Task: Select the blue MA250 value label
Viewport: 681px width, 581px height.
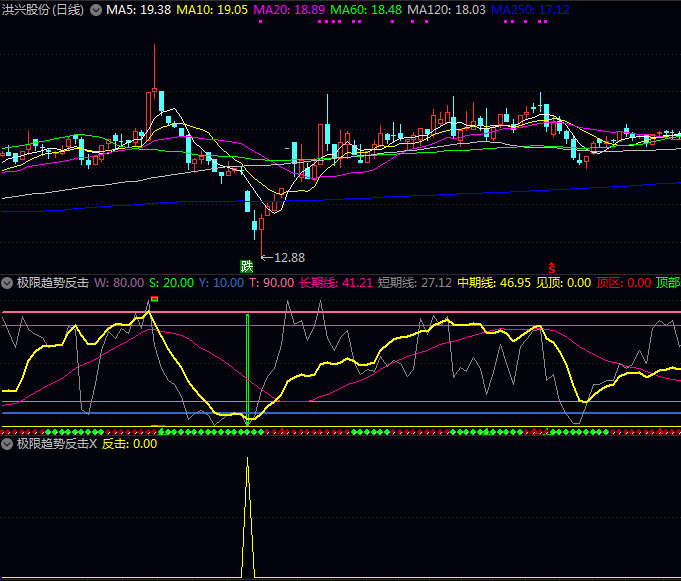Action: pos(531,10)
